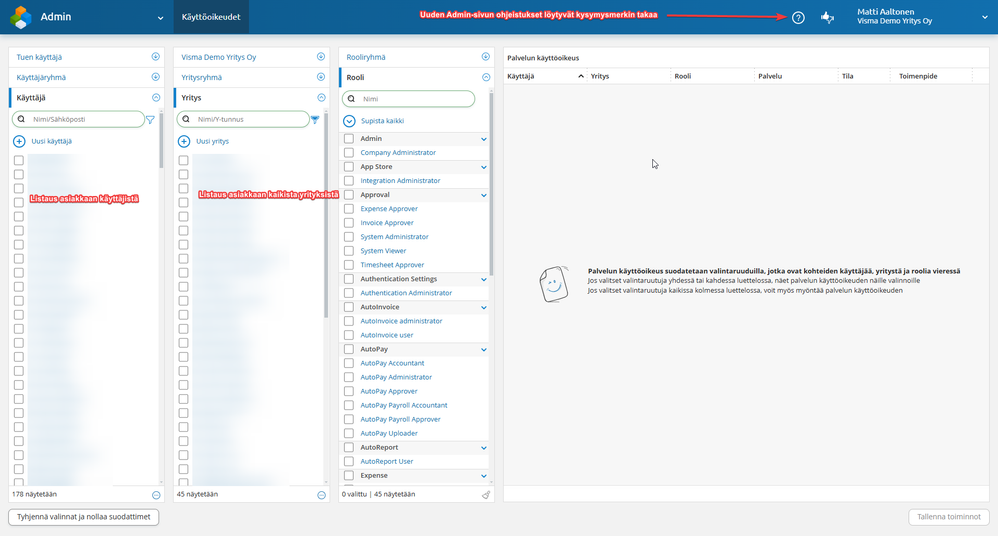Screen dimensions: 998x536
Task: Tick the Company Administrator checkbox
Action: [349, 152]
